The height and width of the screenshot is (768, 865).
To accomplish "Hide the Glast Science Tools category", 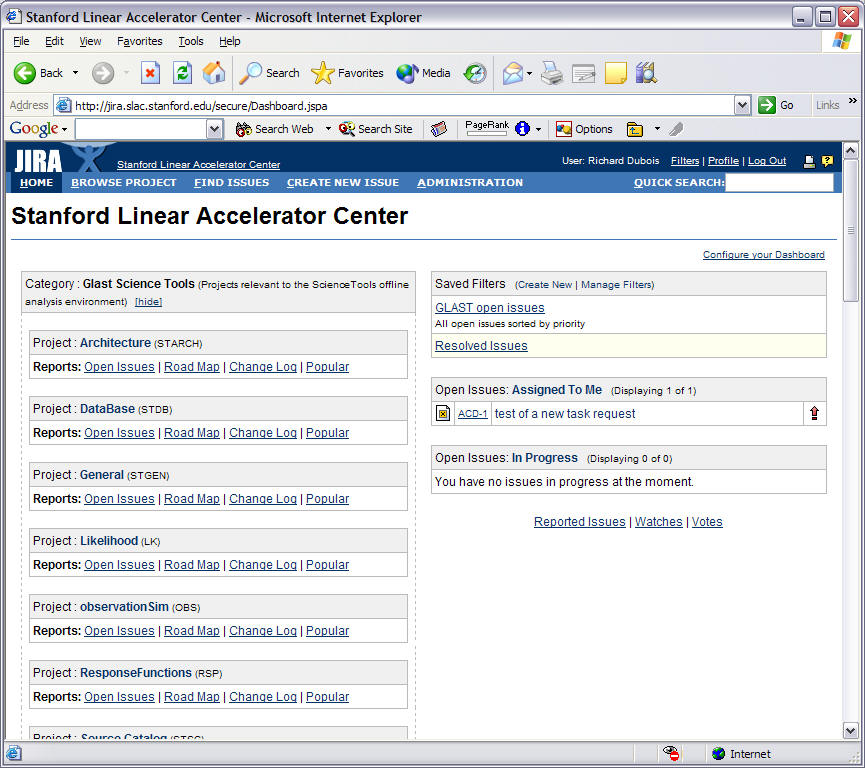I will [x=148, y=302].
